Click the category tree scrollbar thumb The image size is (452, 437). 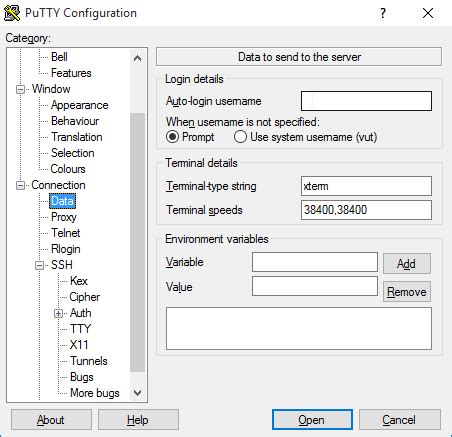coord(137,242)
